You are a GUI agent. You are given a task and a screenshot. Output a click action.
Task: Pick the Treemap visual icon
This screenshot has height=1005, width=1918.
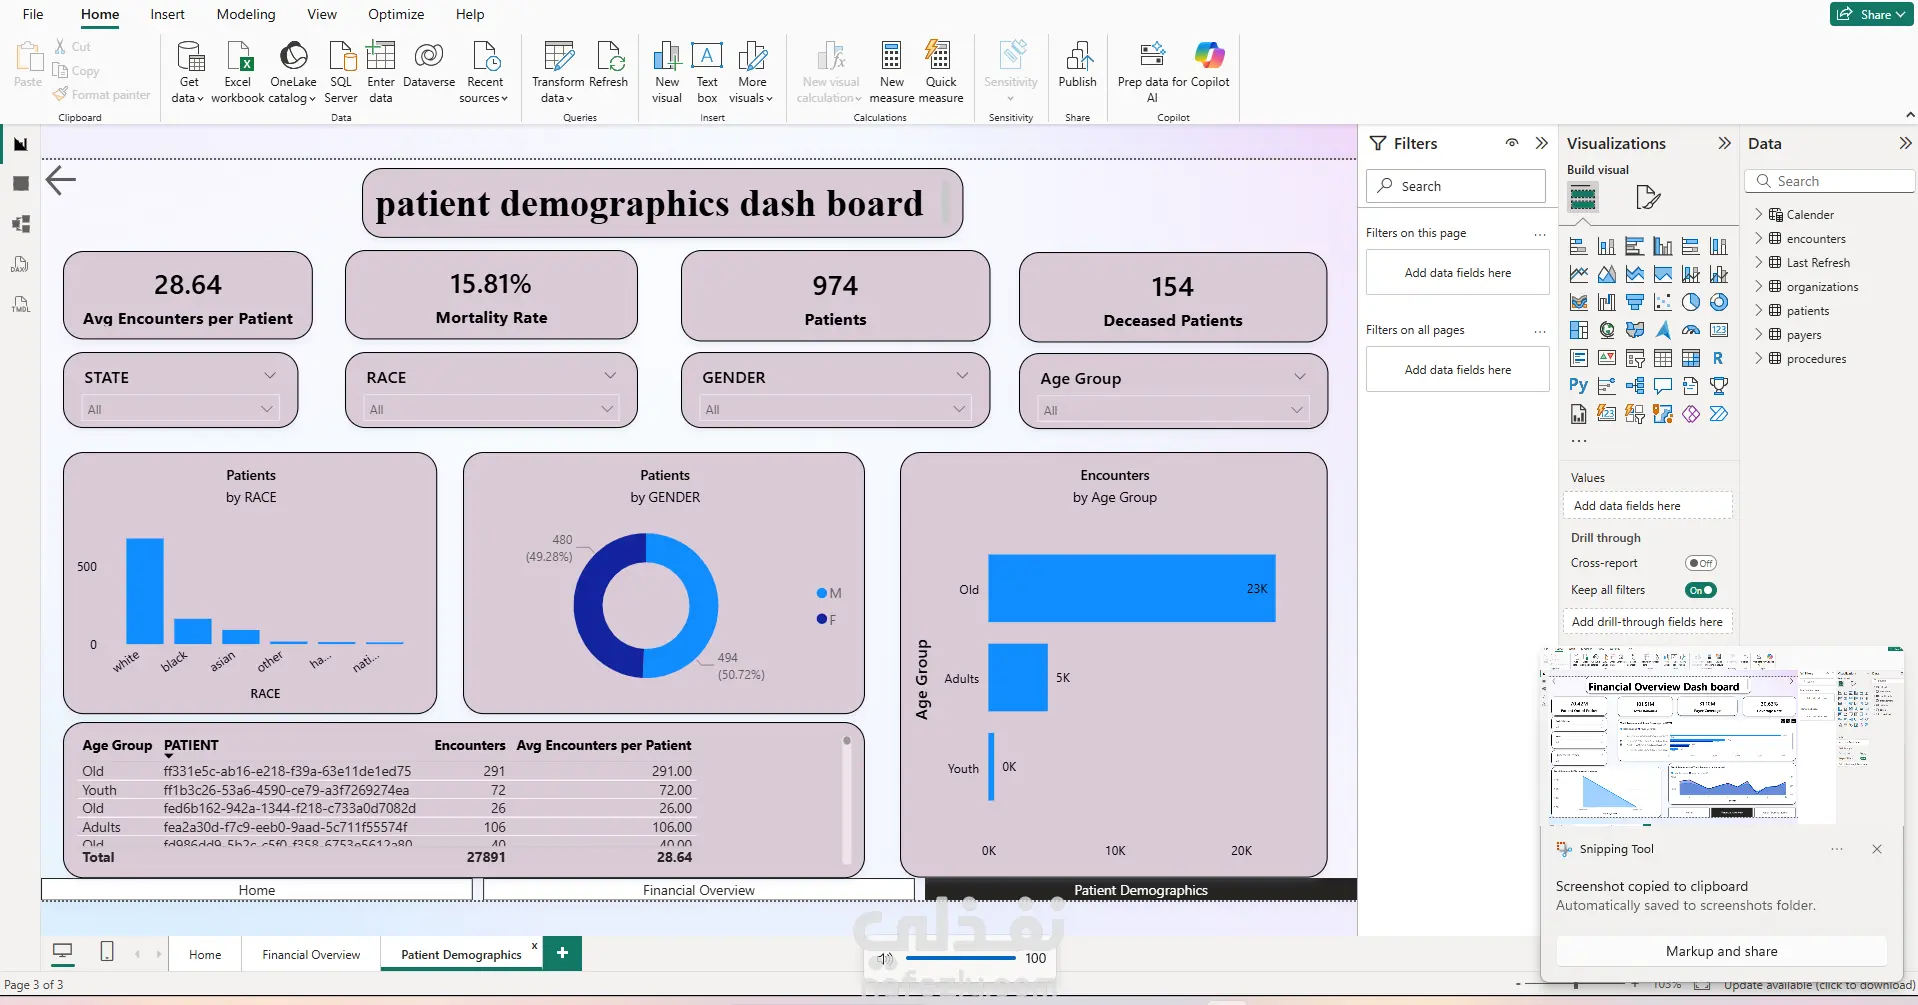click(x=1579, y=330)
